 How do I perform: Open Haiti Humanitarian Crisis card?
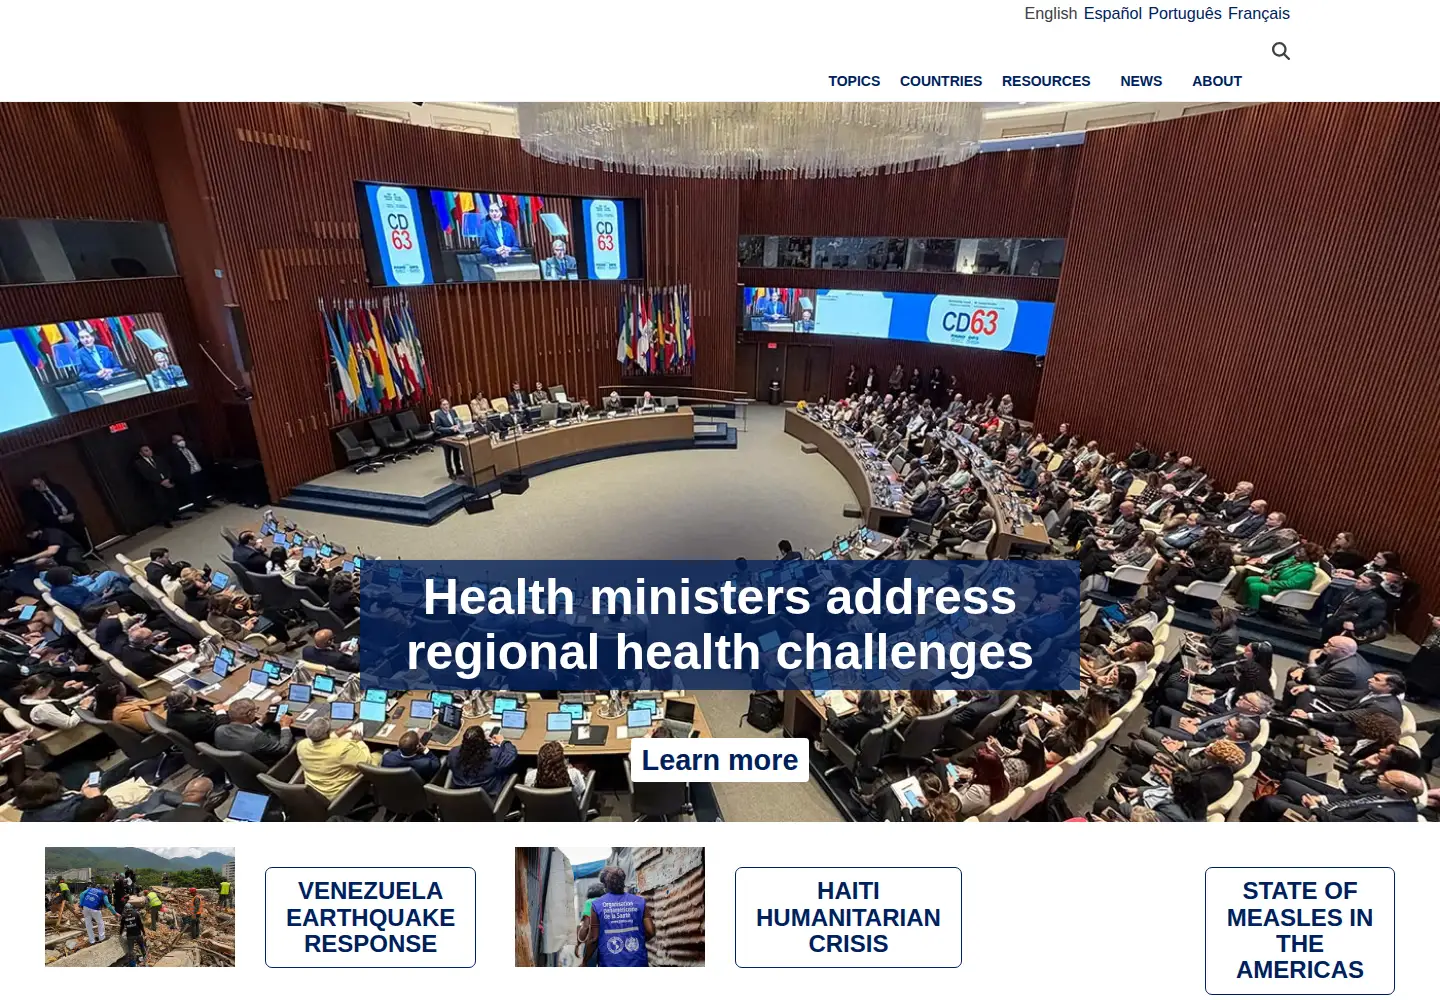[848, 917]
